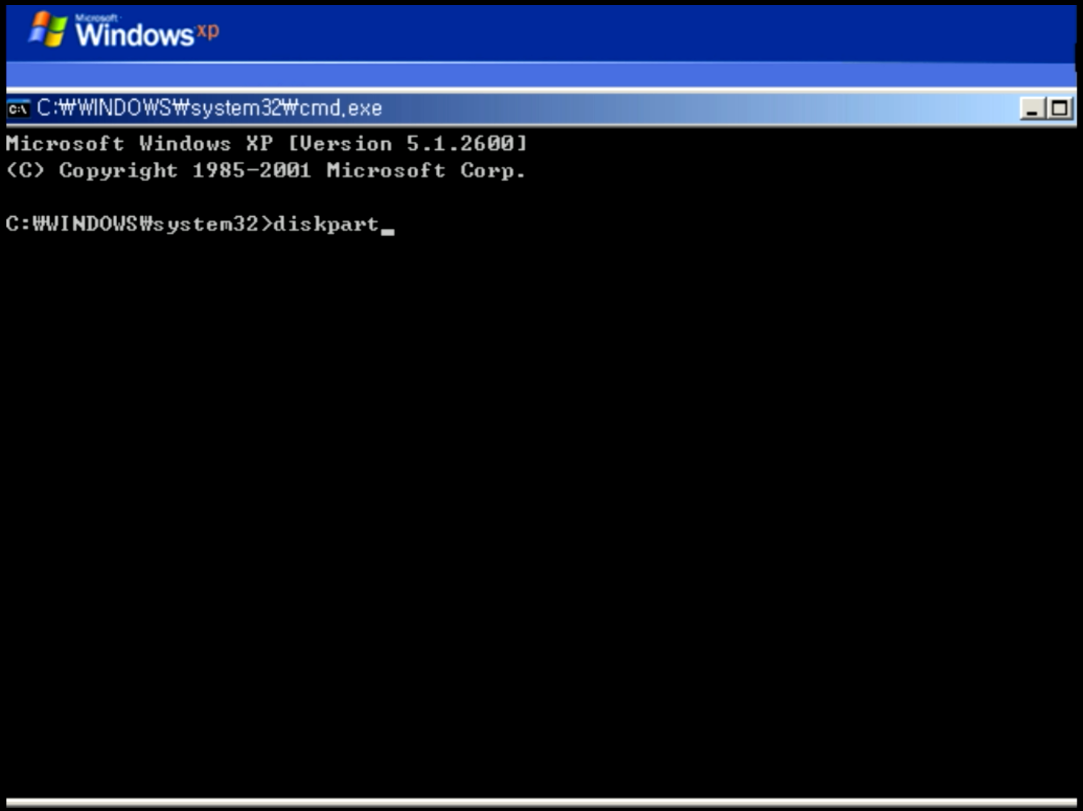Maximize the cmd.exe window

(1060, 108)
